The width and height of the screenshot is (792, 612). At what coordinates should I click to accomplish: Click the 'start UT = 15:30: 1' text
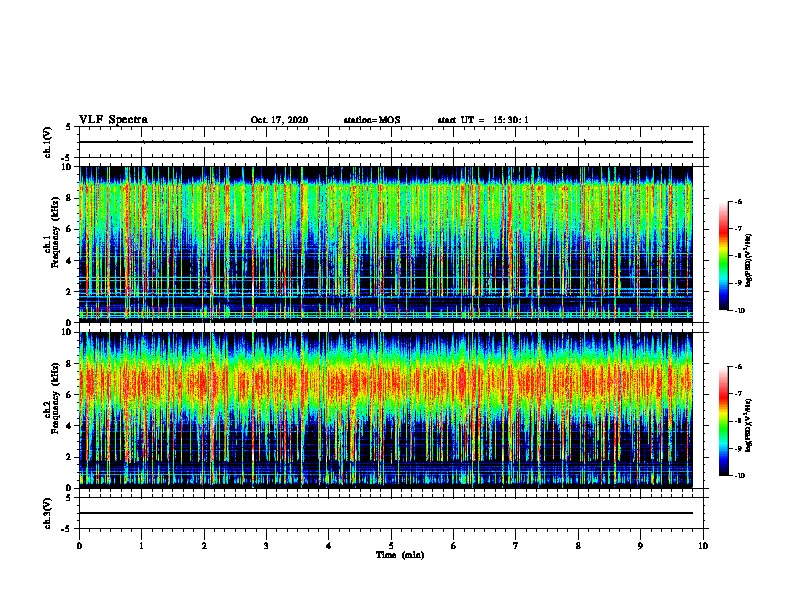point(483,120)
